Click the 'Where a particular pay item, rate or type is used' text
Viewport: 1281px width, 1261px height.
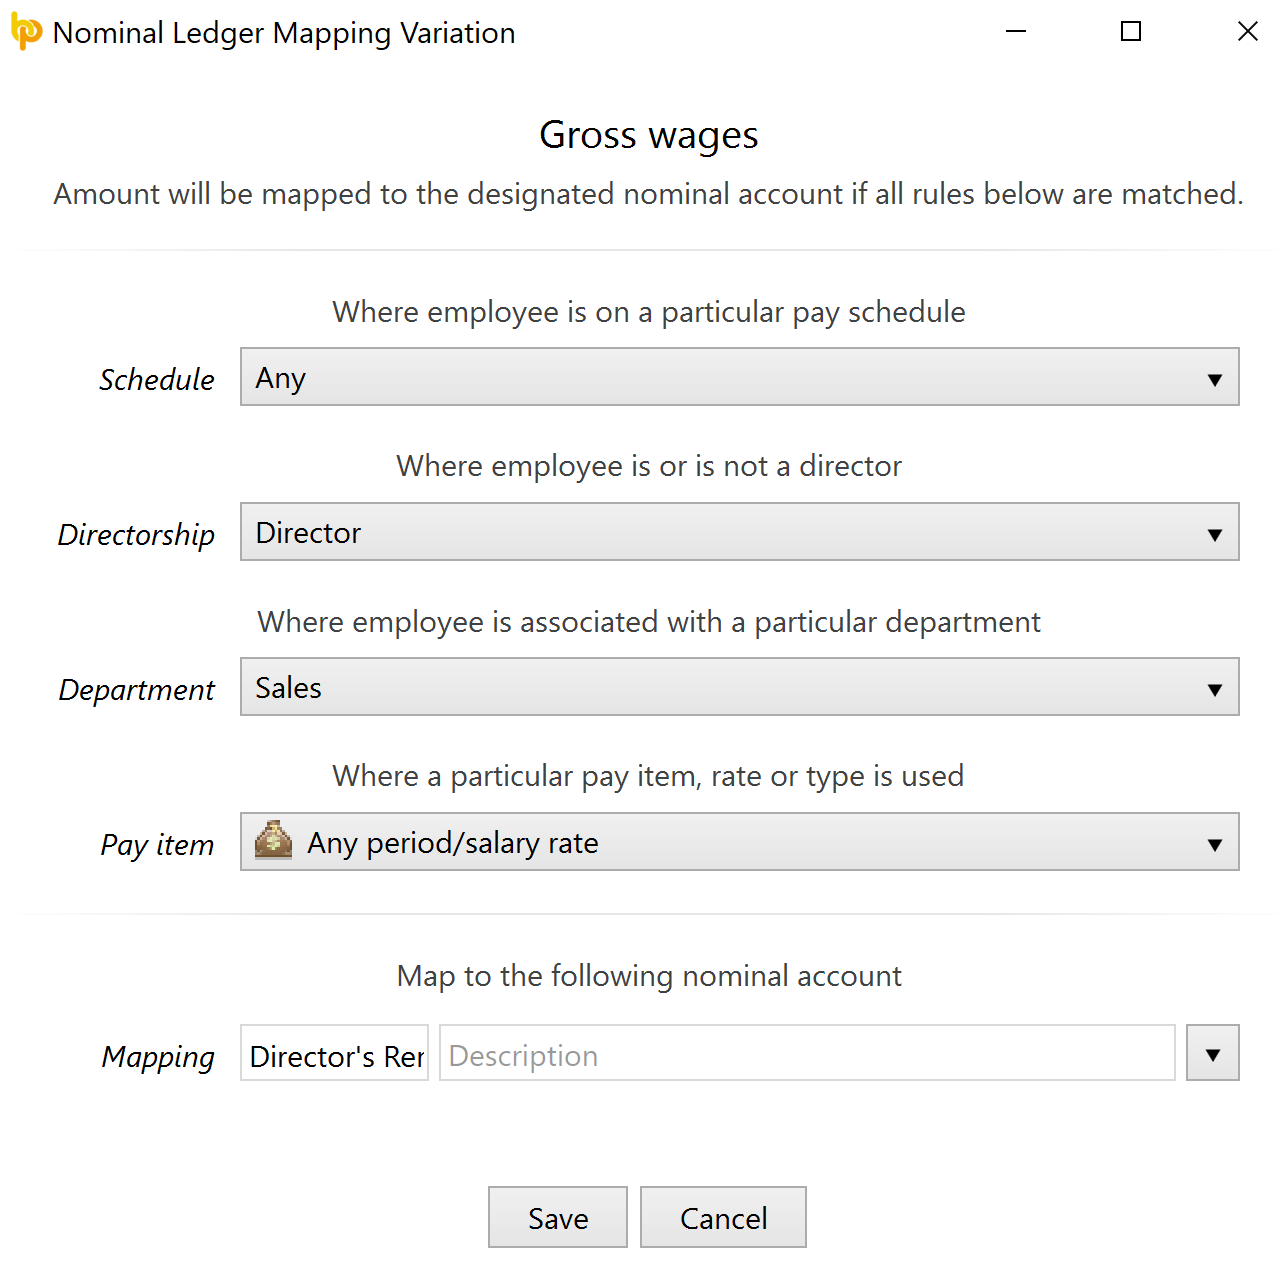(648, 776)
